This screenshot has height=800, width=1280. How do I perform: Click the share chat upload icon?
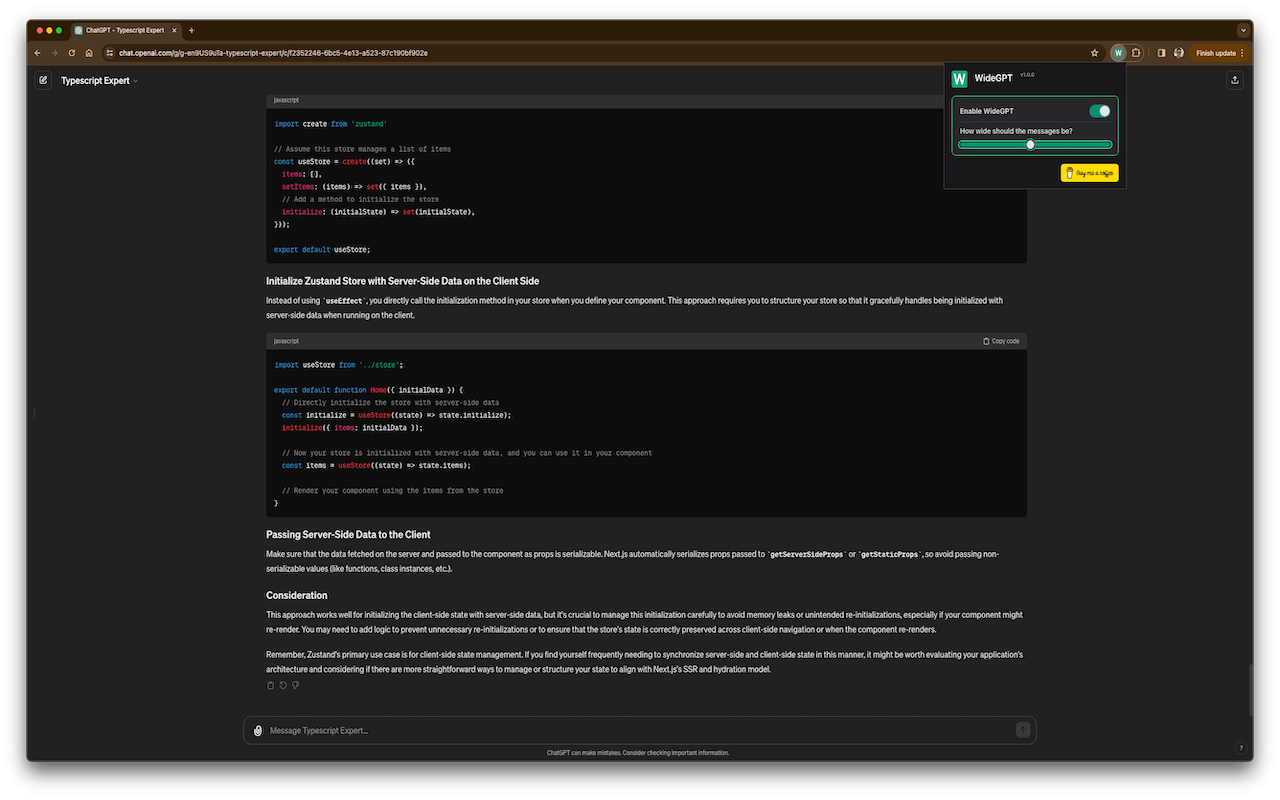point(1235,80)
